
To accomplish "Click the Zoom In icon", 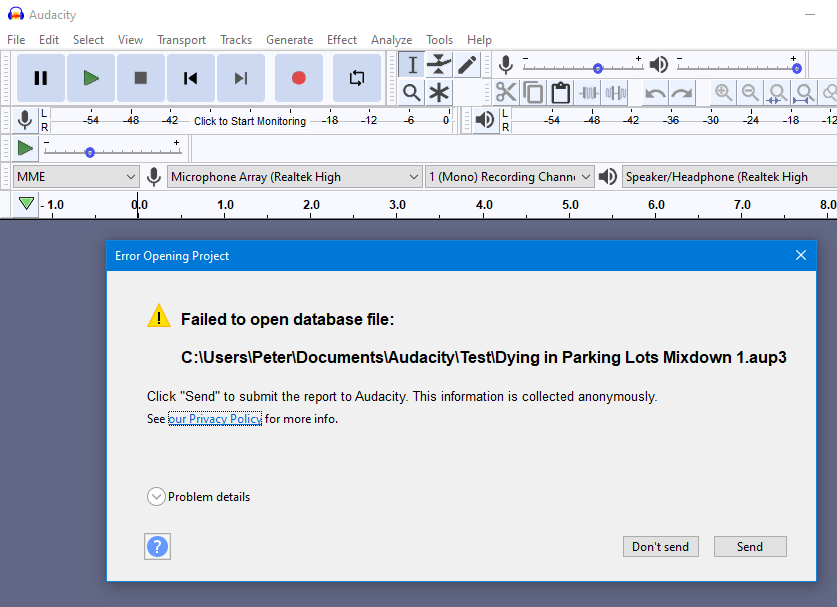I will click(723, 93).
